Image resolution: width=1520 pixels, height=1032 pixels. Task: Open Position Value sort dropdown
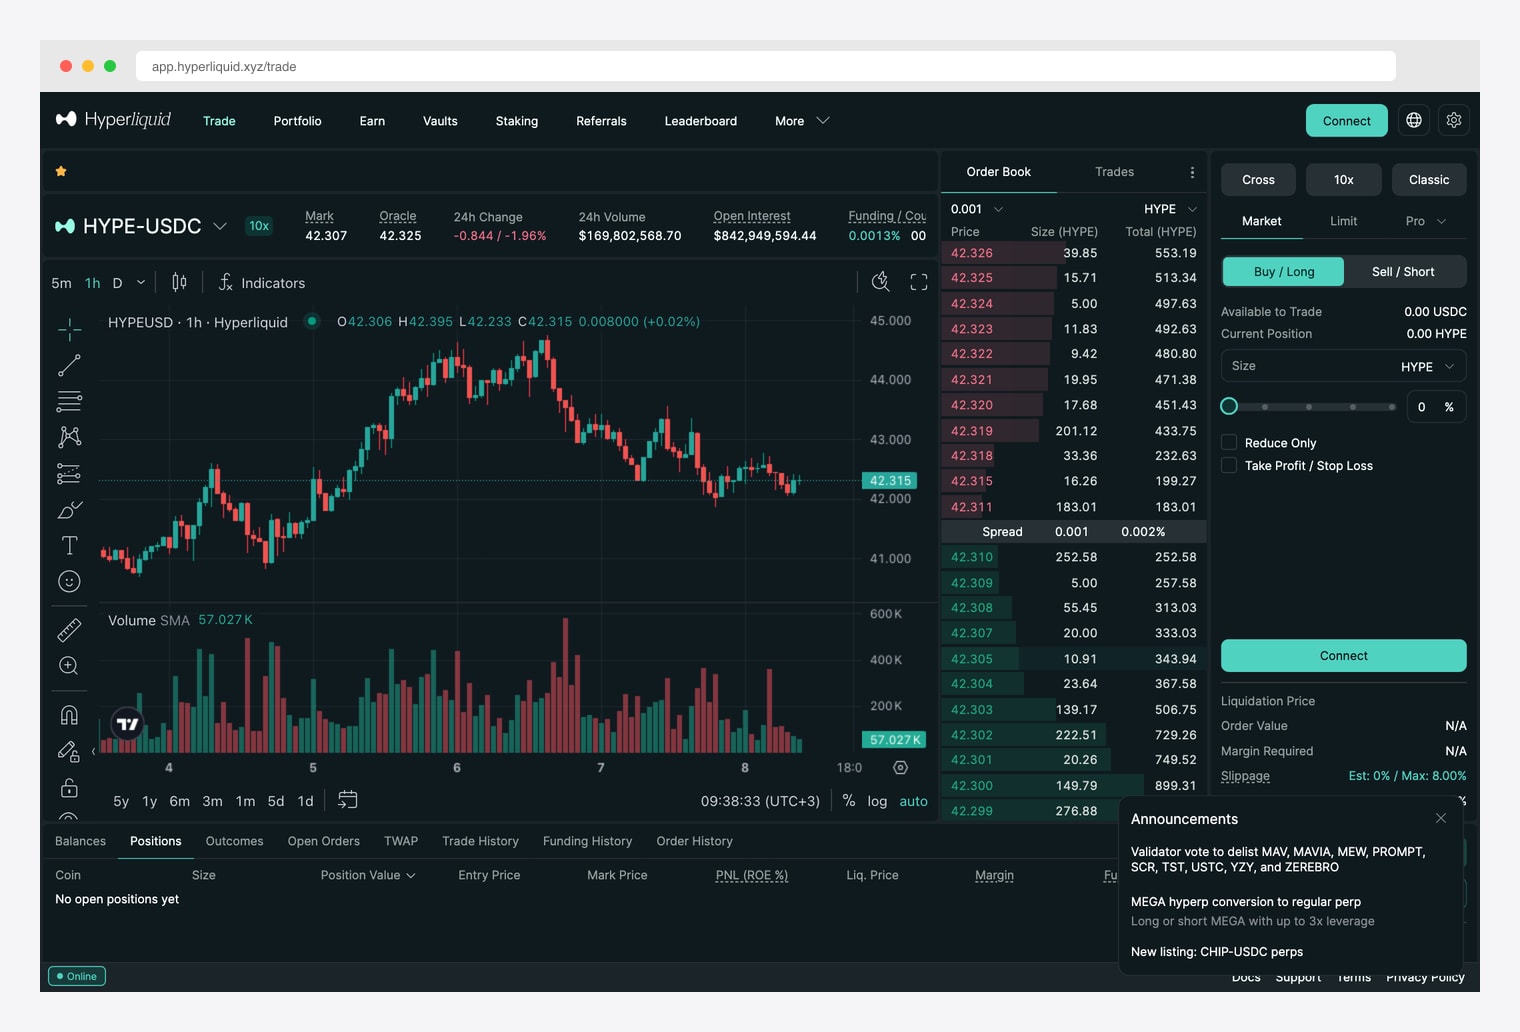pos(368,875)
